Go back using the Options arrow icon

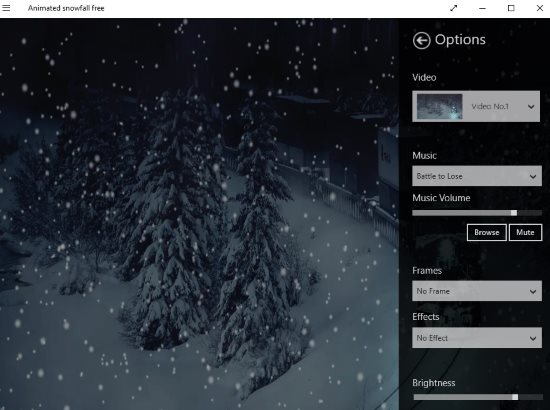click(421, 40)
